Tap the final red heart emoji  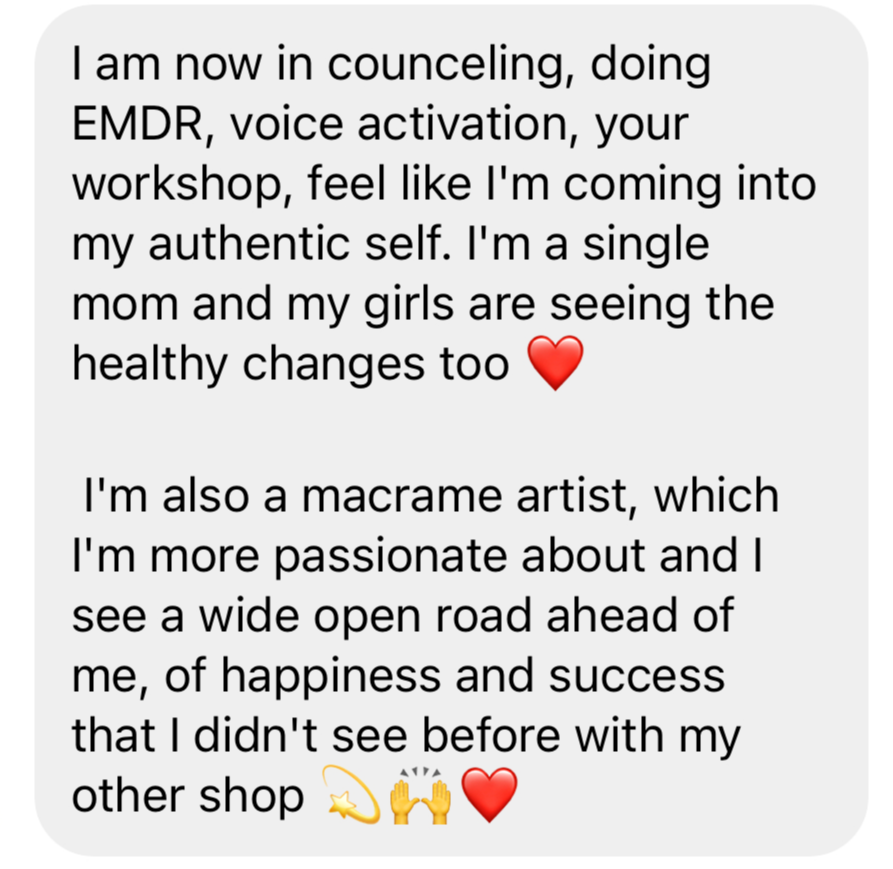click(489, 794)
